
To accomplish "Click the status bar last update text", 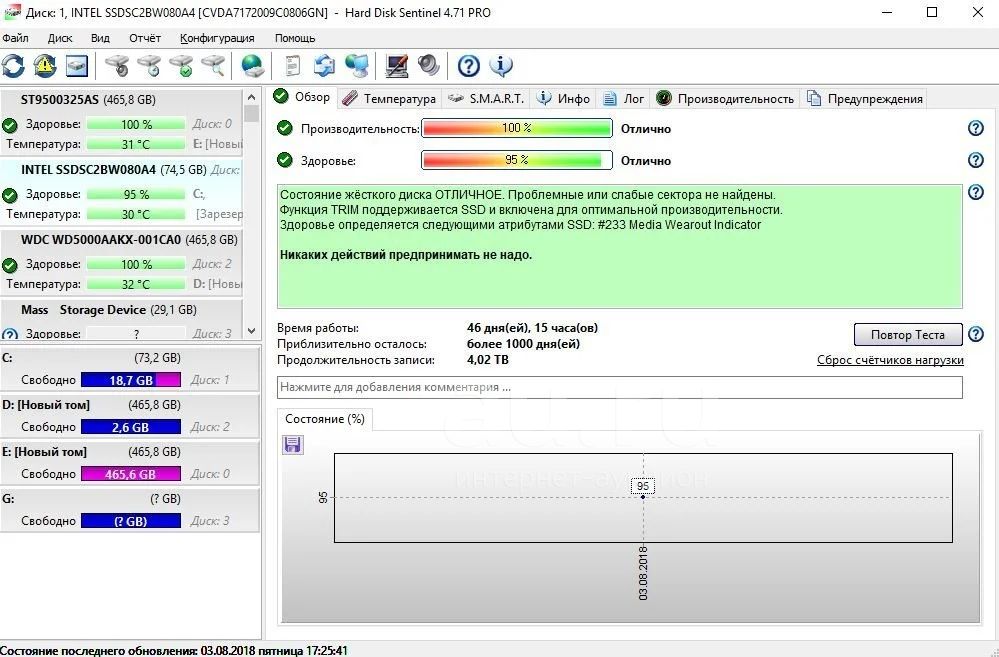I will [174, 651].
